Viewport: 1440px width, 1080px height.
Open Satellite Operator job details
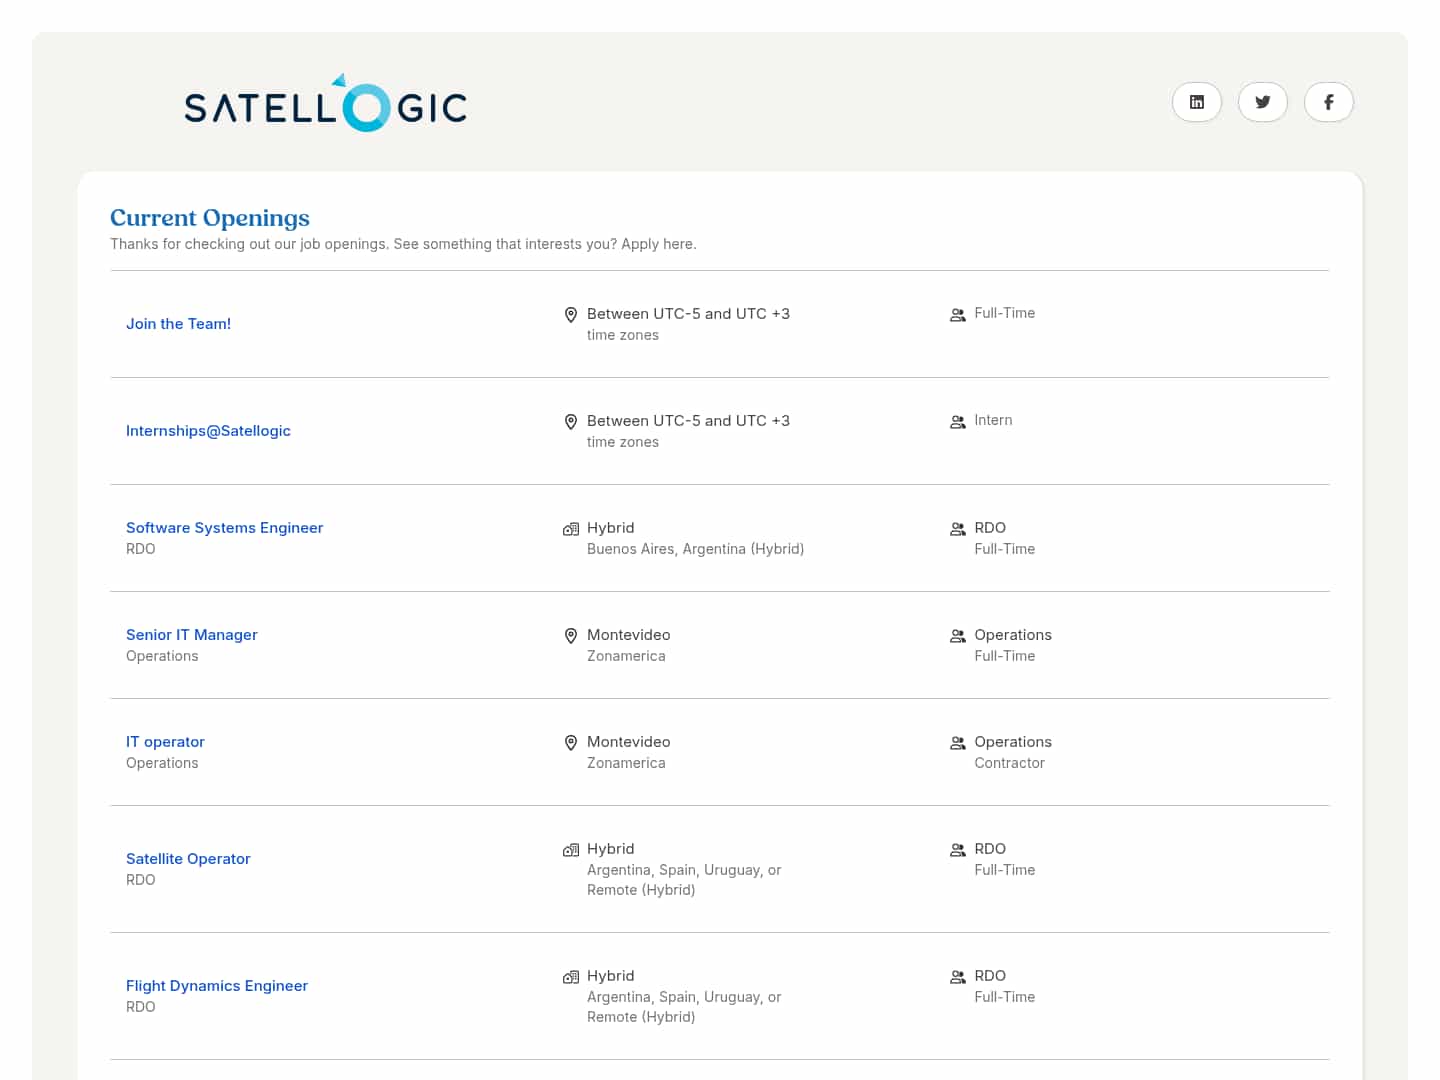(188, 859)
